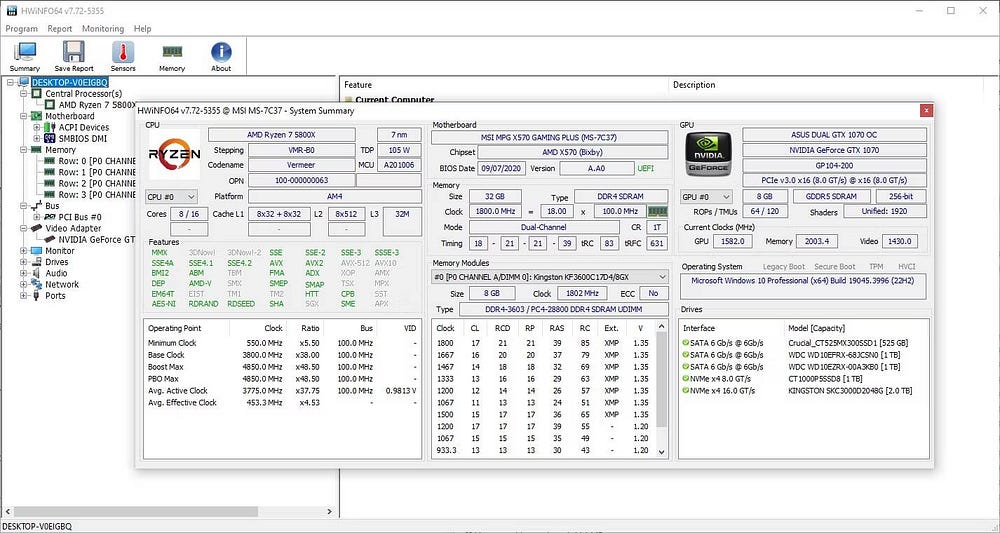1000x533 pixels.
Task: Click the SMBIOS DMI icon
Action: point(50,138)
